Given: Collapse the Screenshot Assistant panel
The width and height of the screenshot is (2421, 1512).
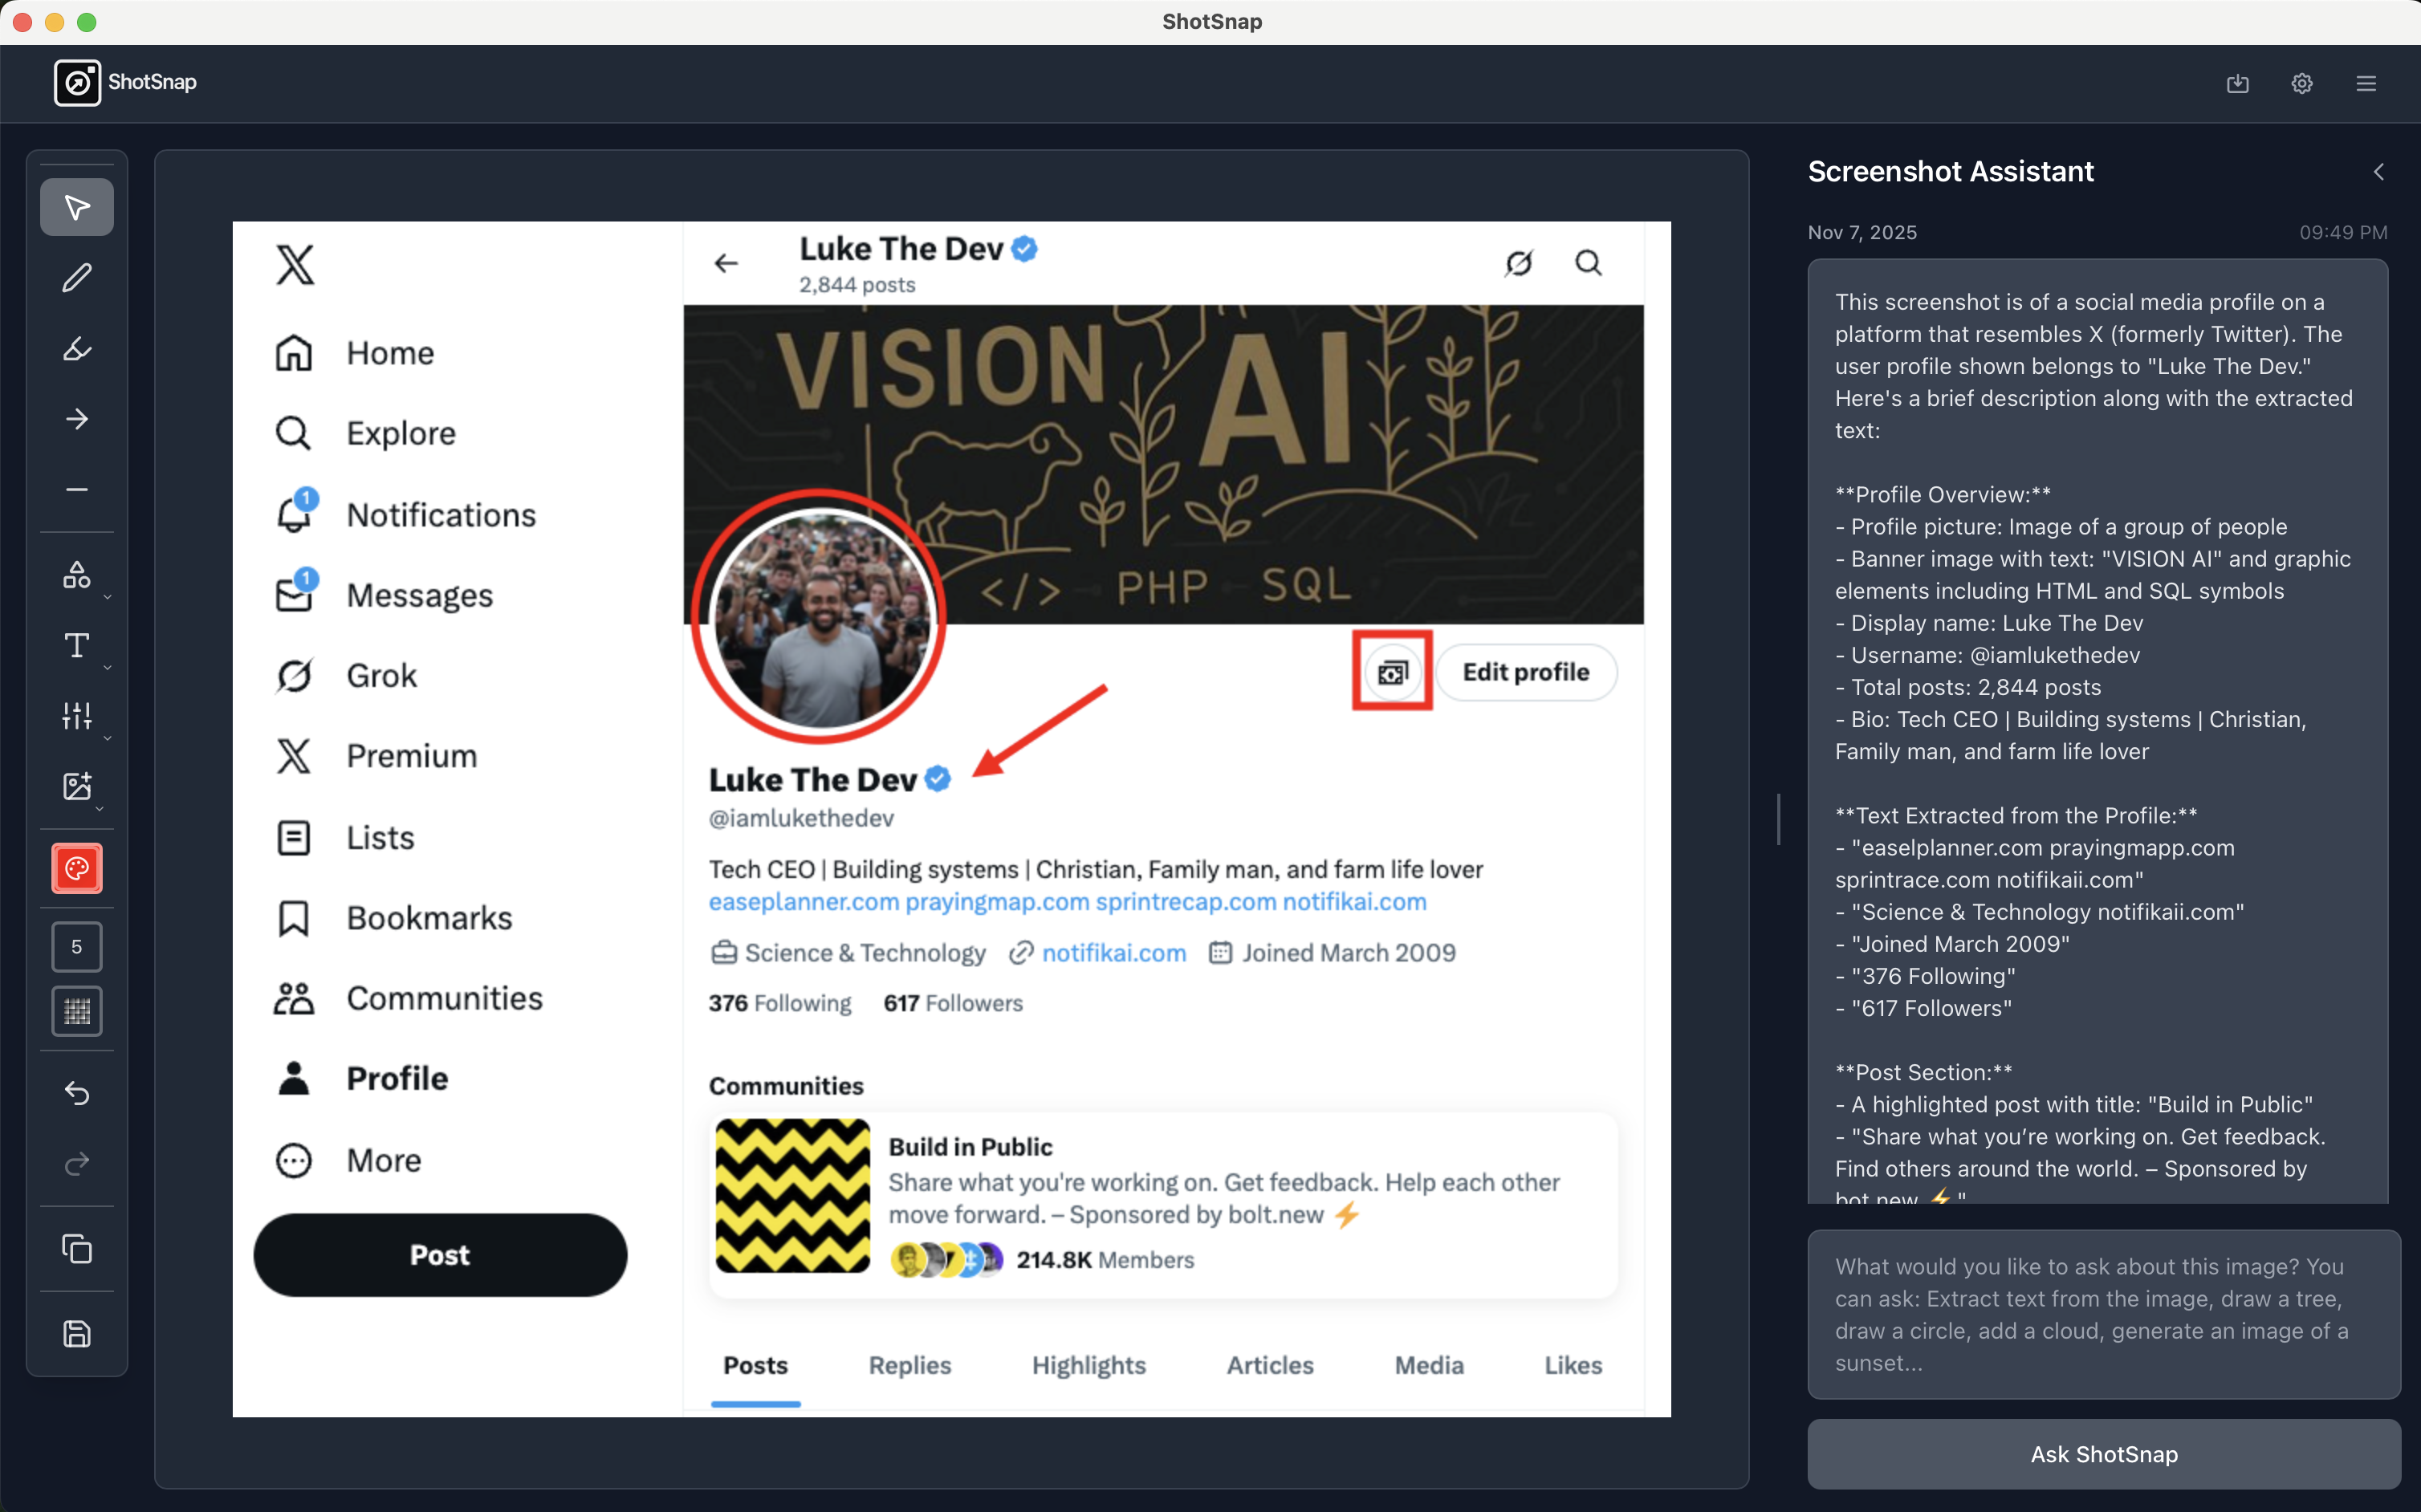Looking at the screenshot, I should click(2378, 171).
